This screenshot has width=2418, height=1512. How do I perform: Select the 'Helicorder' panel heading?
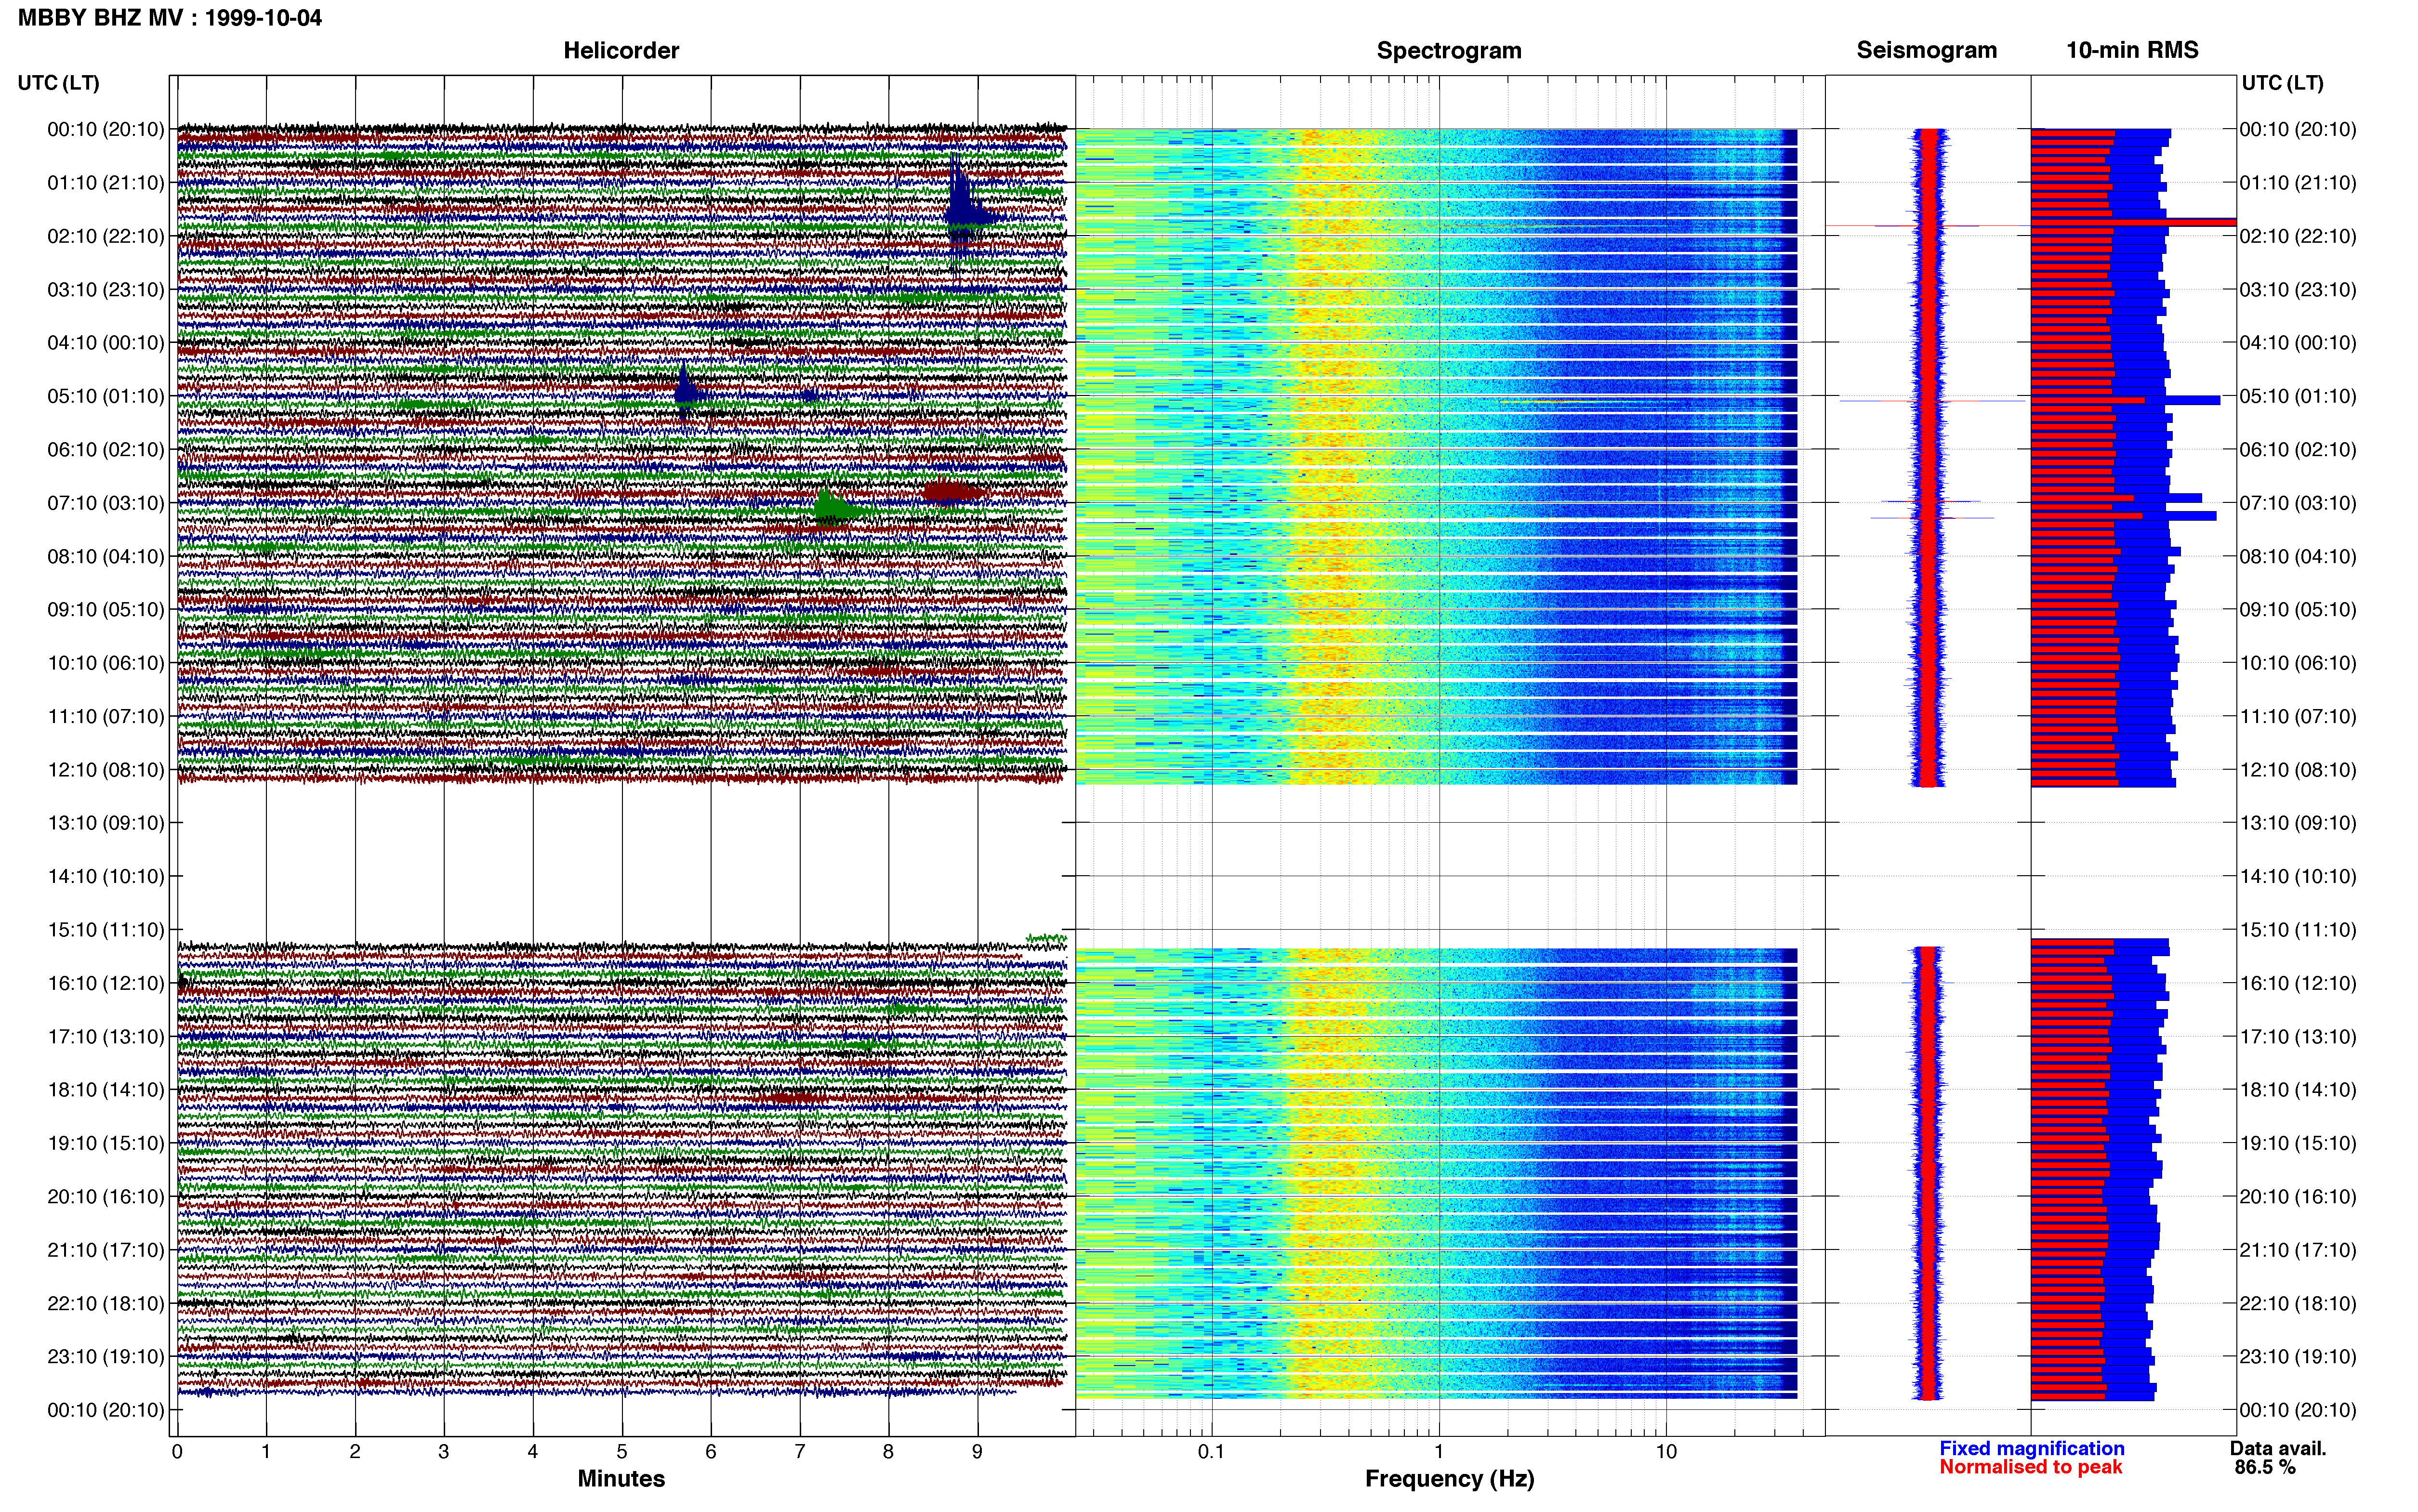pos(621,50)
